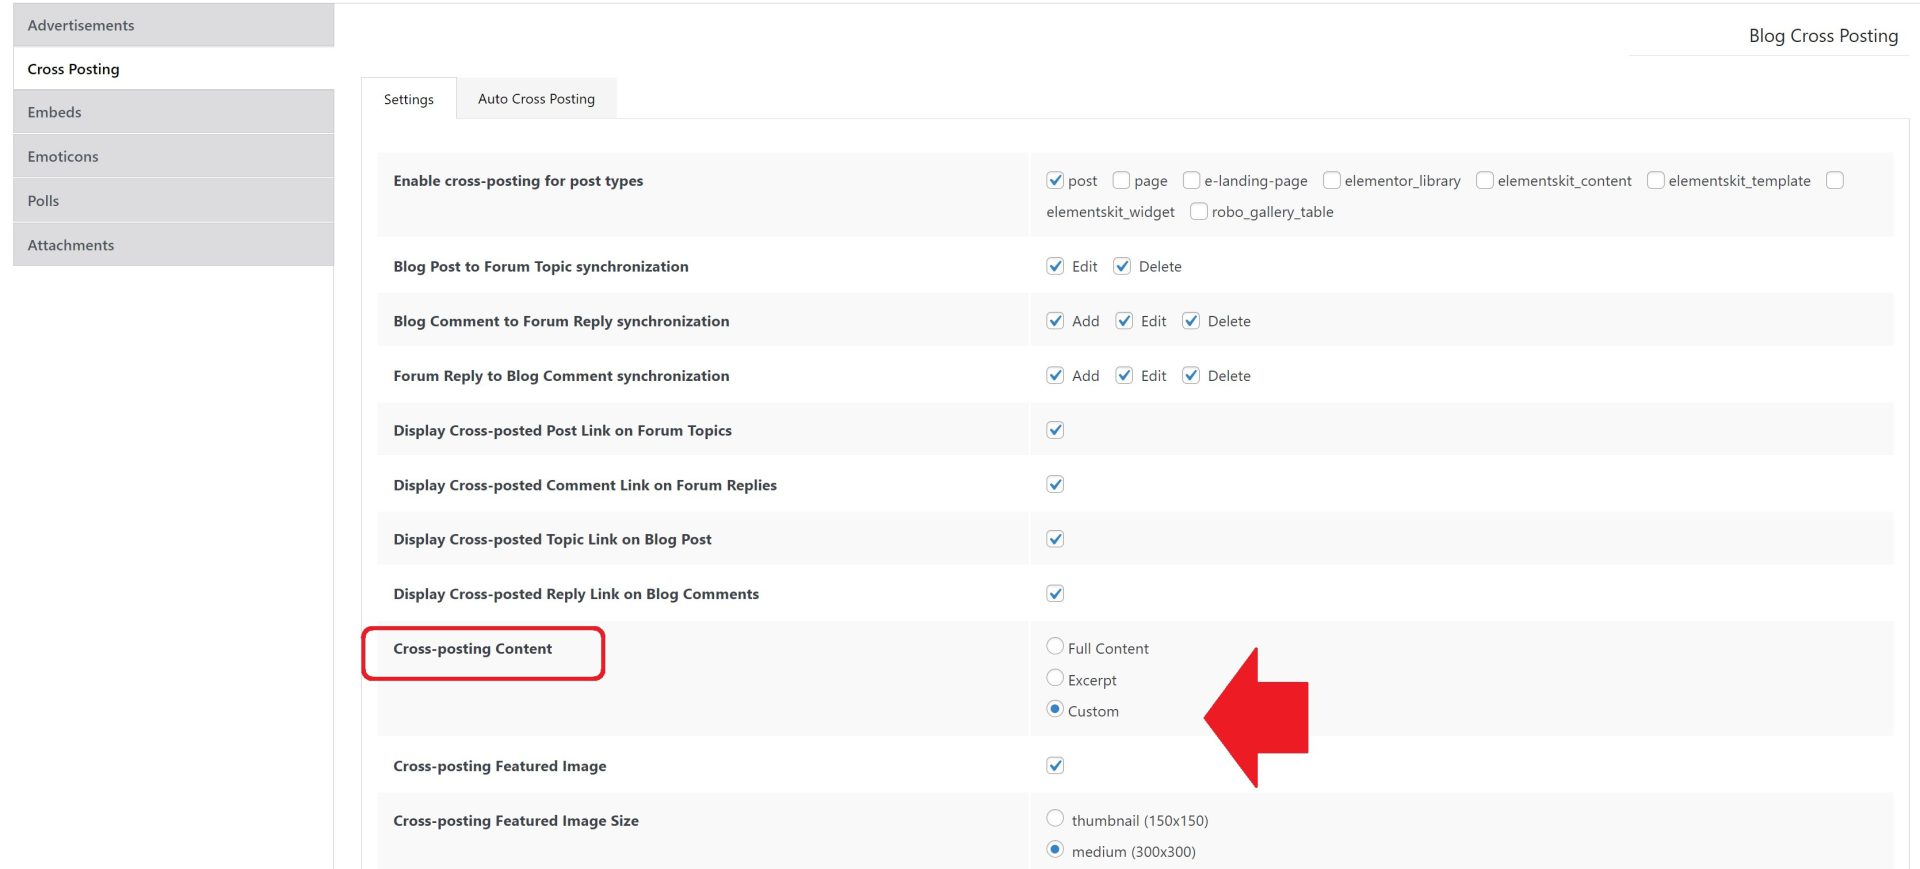Uncheck the post type checkbox
Viewport: 1920px width, 869px height.
1055,180
